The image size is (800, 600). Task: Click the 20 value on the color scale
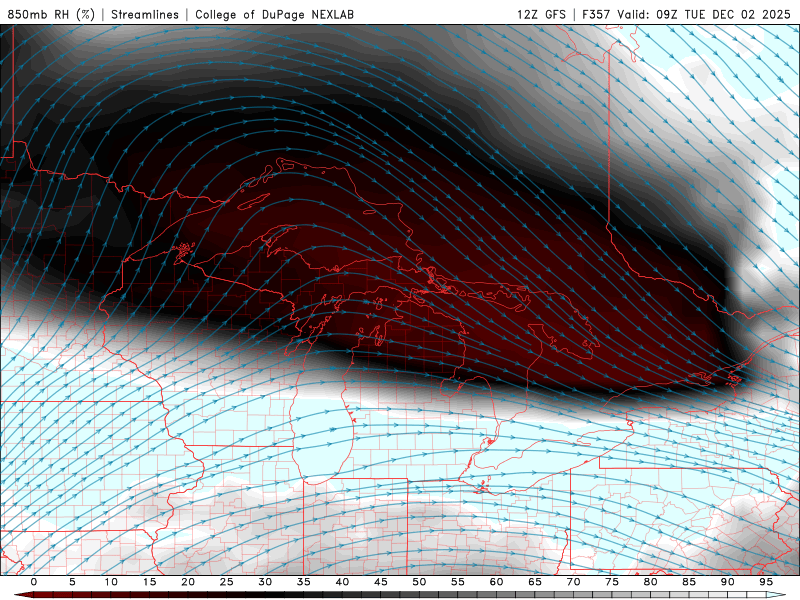click(188, 582)
